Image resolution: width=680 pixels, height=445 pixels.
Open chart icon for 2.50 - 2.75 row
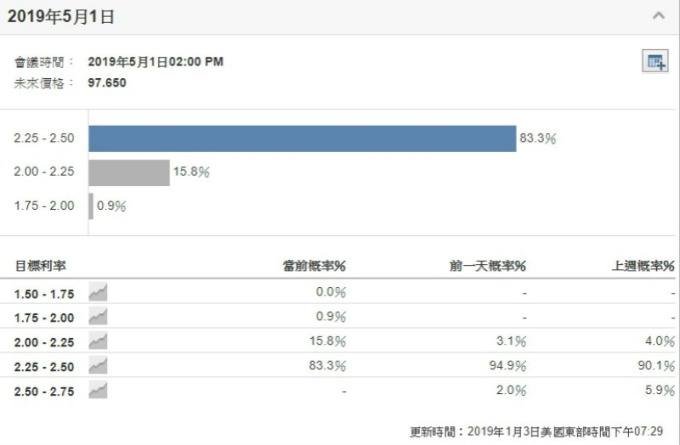98,390
